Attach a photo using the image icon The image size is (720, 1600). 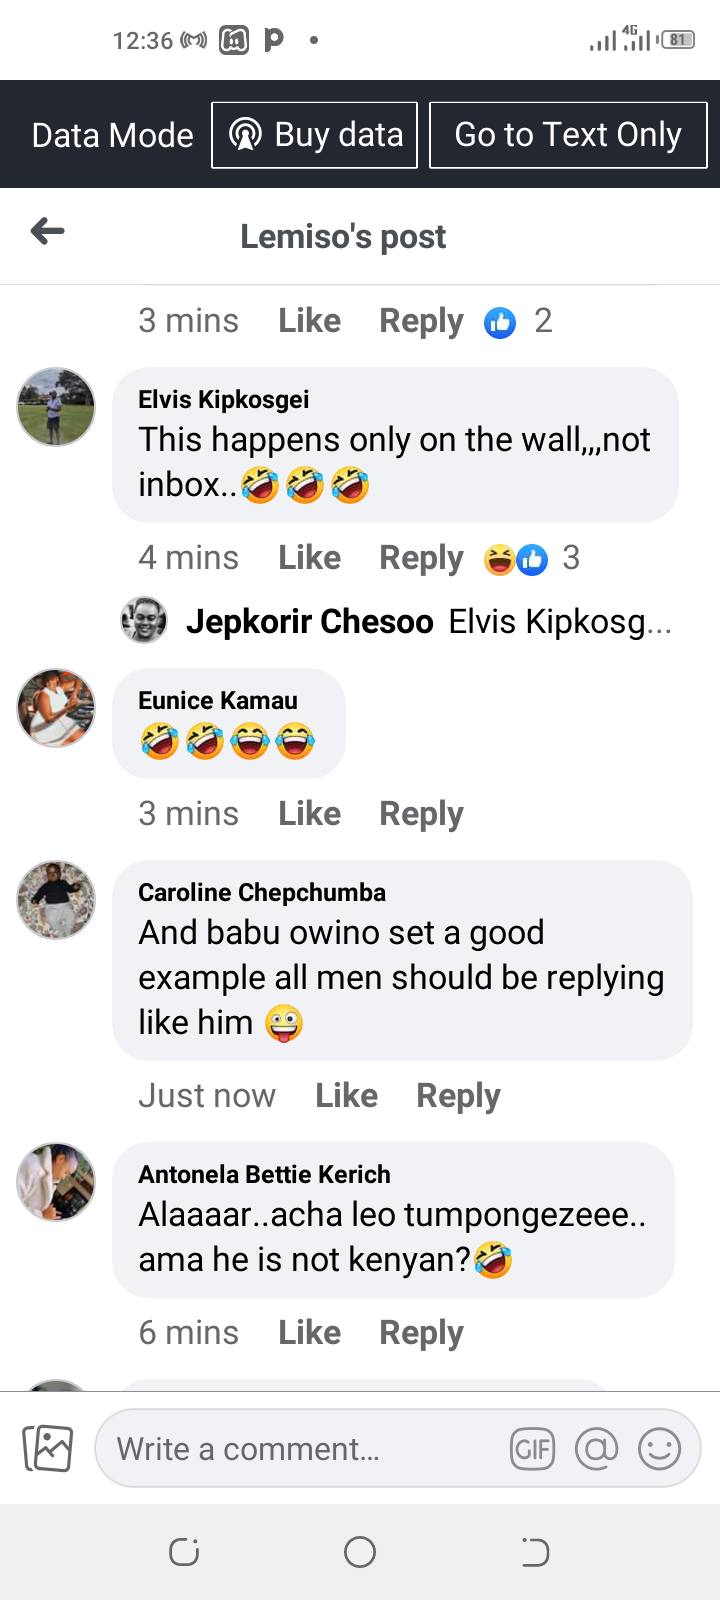47,1448
